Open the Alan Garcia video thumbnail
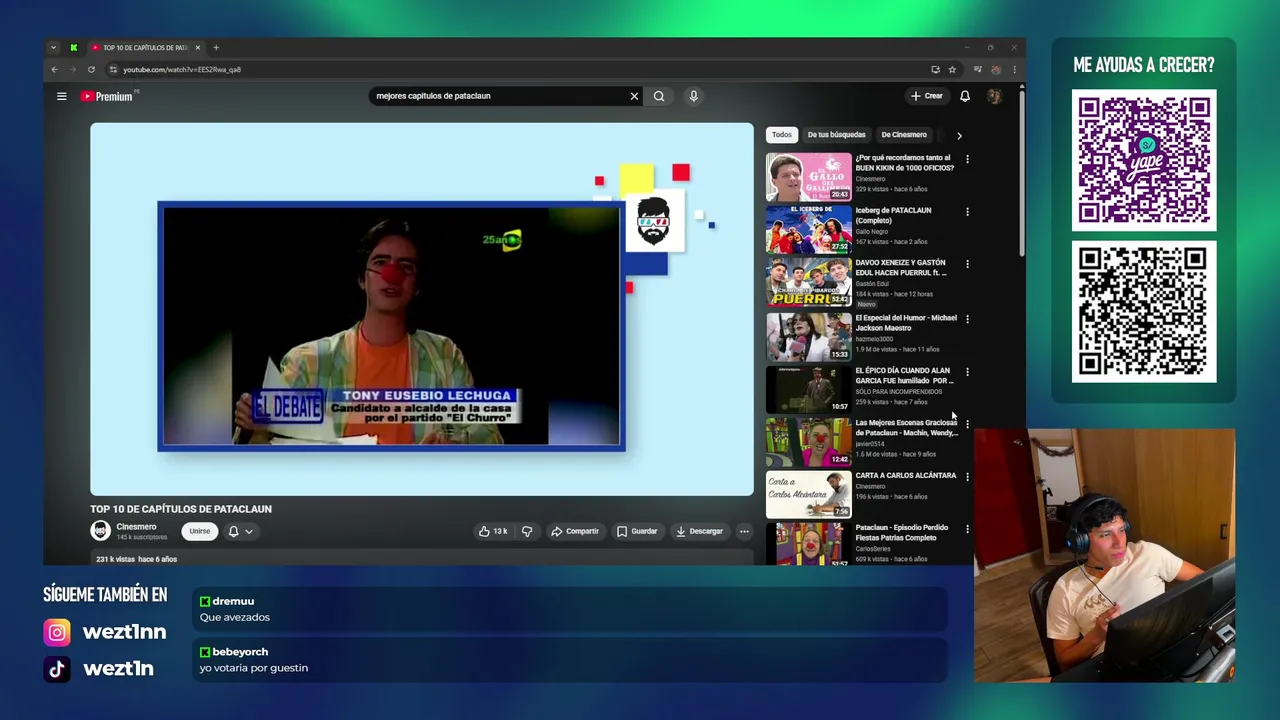Viewport: 1280px width, 720px height. pos(809,389)
